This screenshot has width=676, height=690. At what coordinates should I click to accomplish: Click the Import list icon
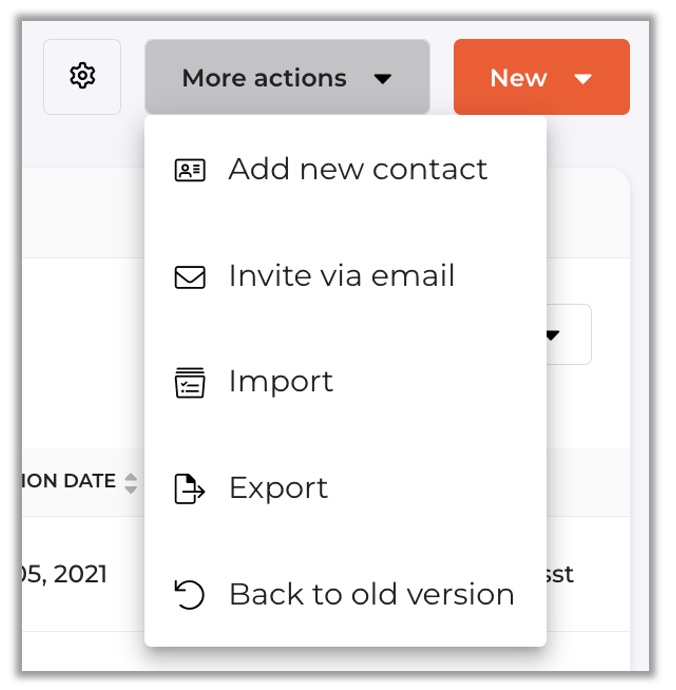[190, 383]
